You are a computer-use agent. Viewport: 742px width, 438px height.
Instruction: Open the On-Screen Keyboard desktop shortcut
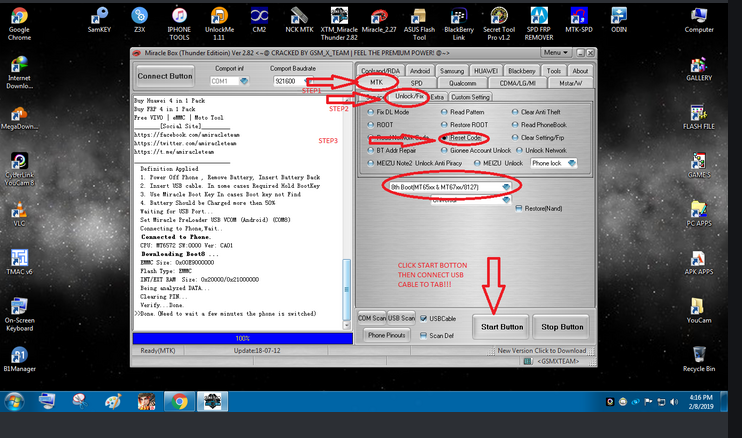click(19, 315)
